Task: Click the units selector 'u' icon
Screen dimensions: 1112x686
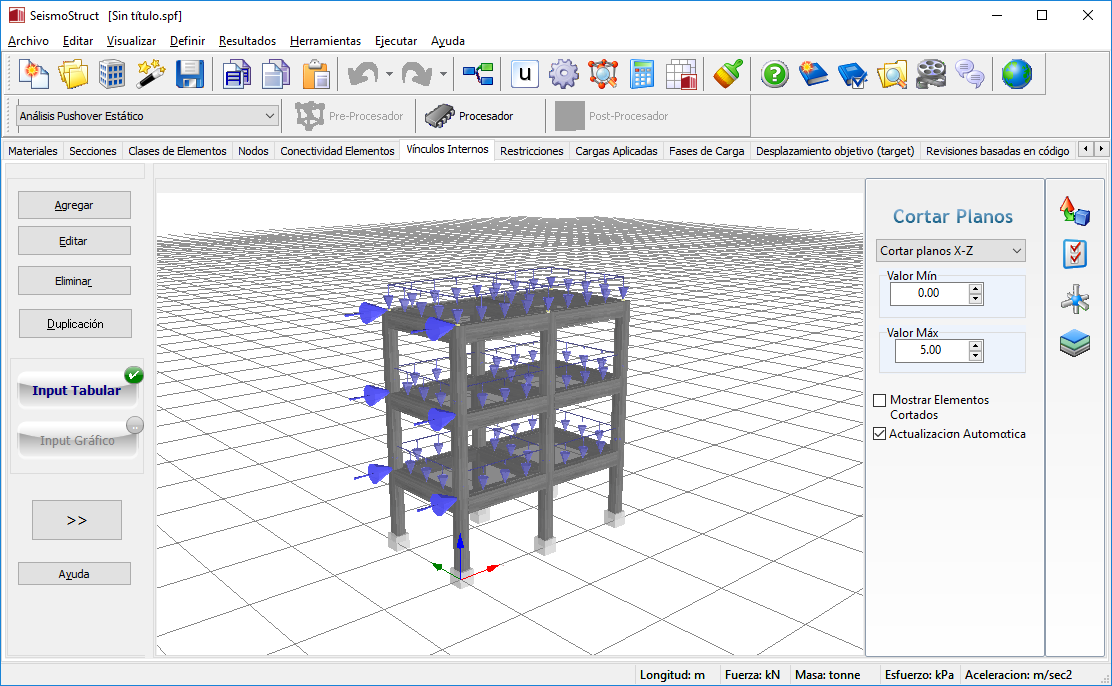Action: pos(525,74)
